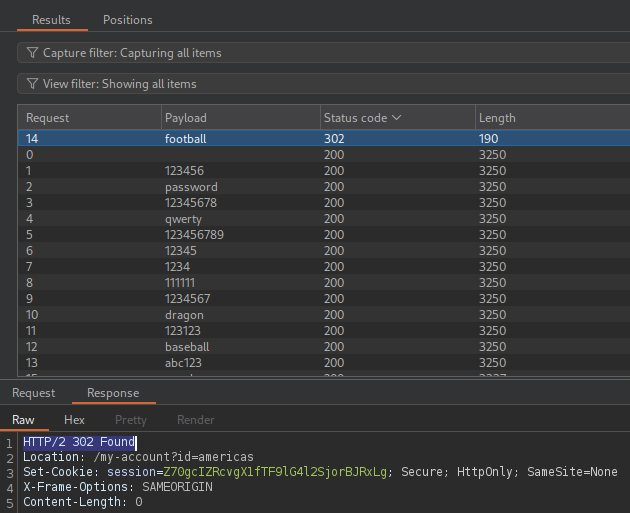The width and height of the screenshot is (630, 513).
Task: Click length value 190 cell
Action: pos(489,139)
